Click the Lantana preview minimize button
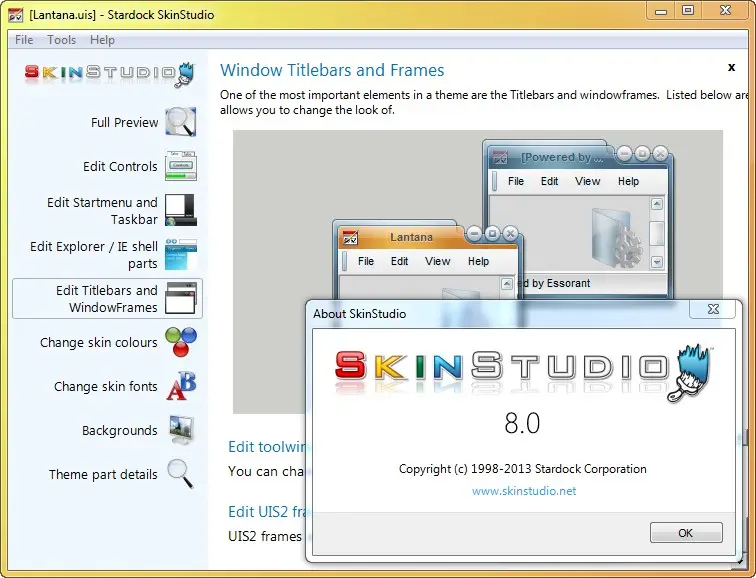Viewport: 756px width, 578px height. pyautogui.click(x=474, y=234)
